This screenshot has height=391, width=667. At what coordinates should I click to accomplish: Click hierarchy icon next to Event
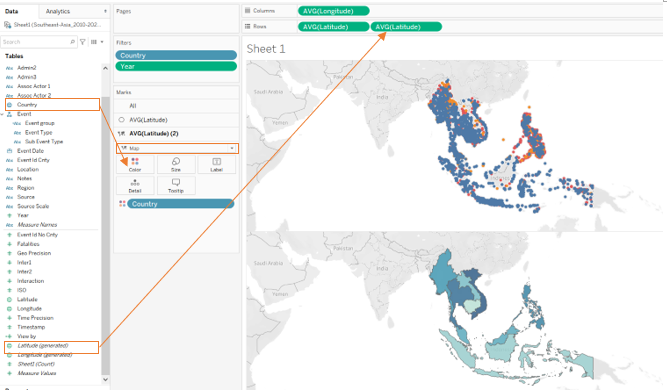click(x=9, y=114)
